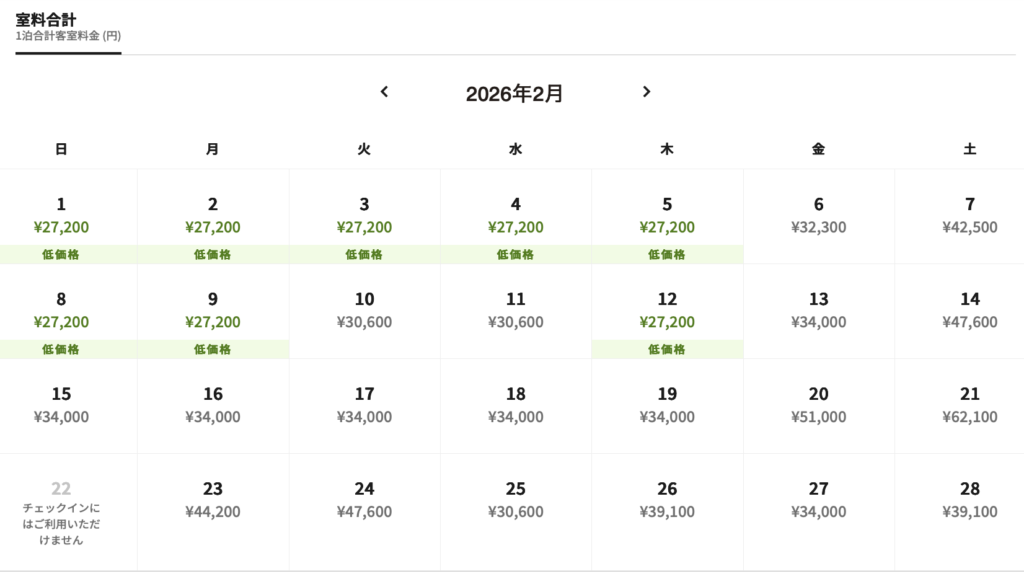Go to next month using right chevron
Viewport: 1024px width, 579px height.
coord(646,92)
